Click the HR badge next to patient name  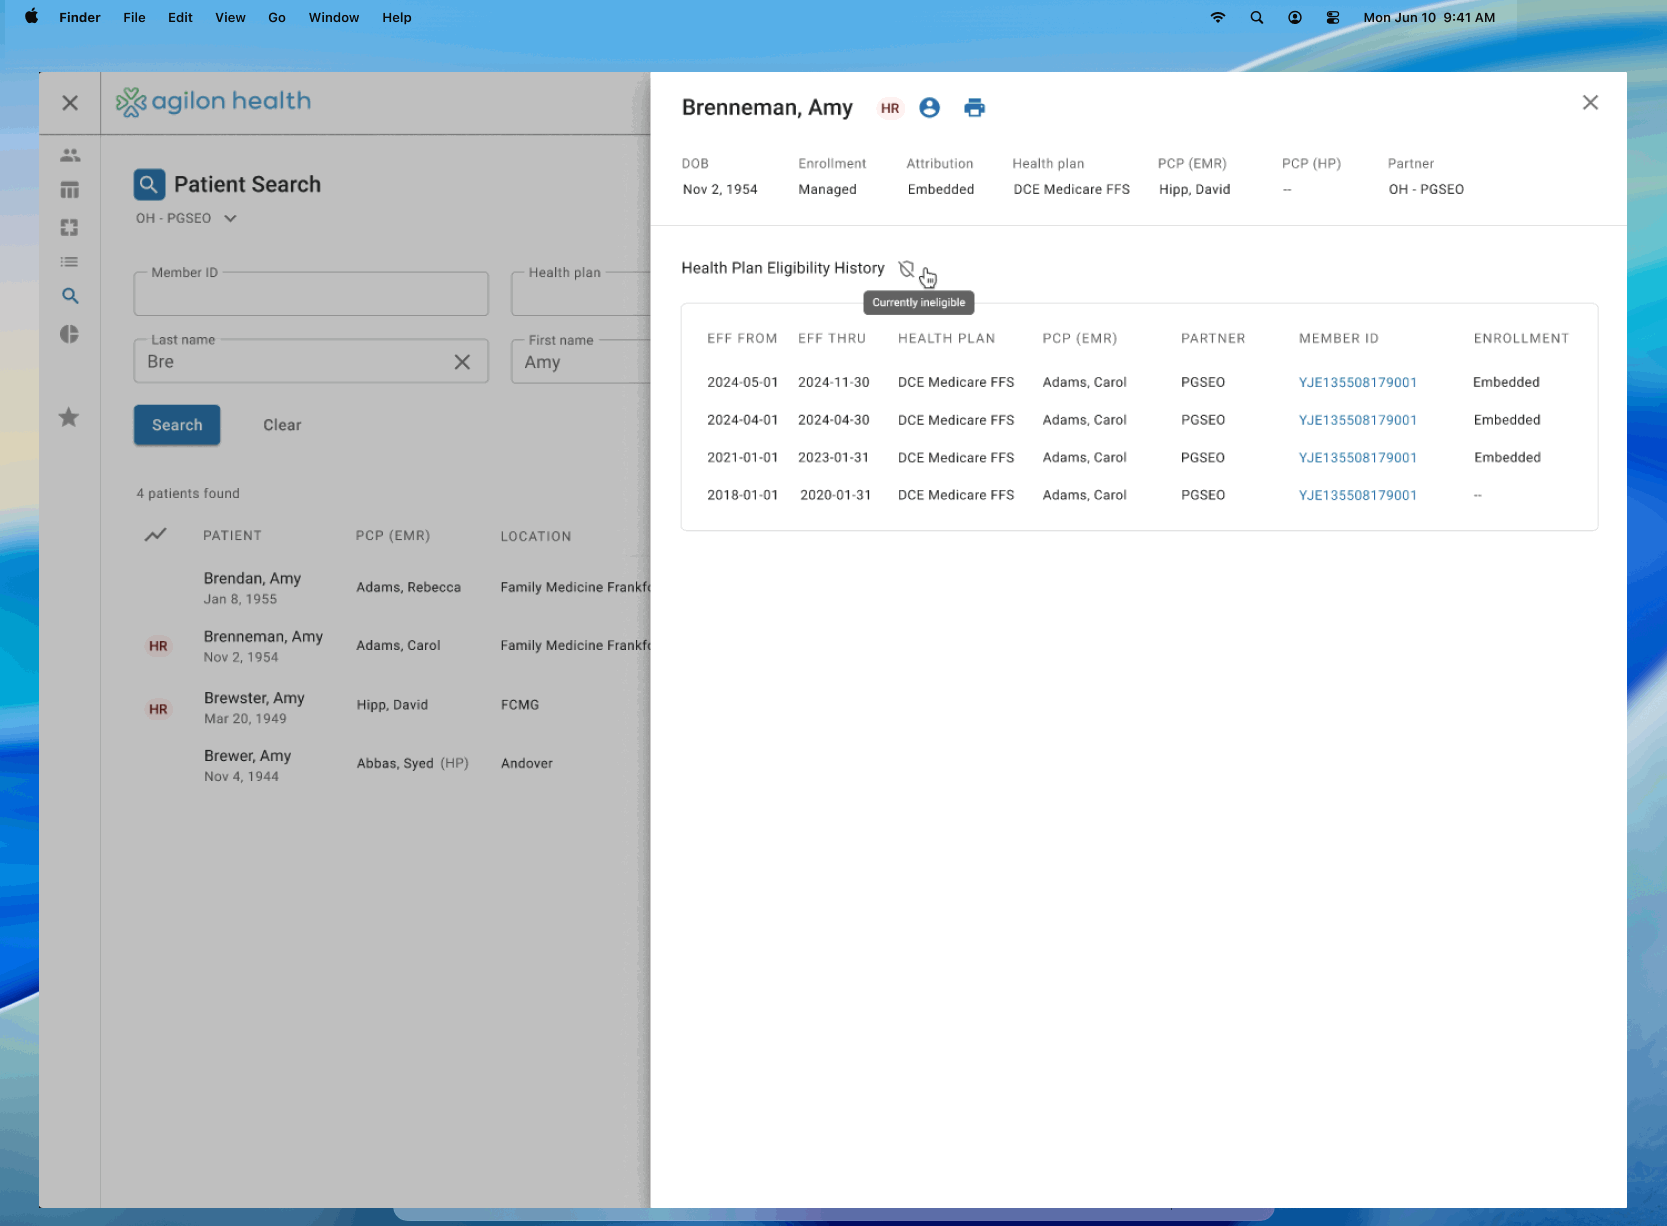[x=890, y=108]
